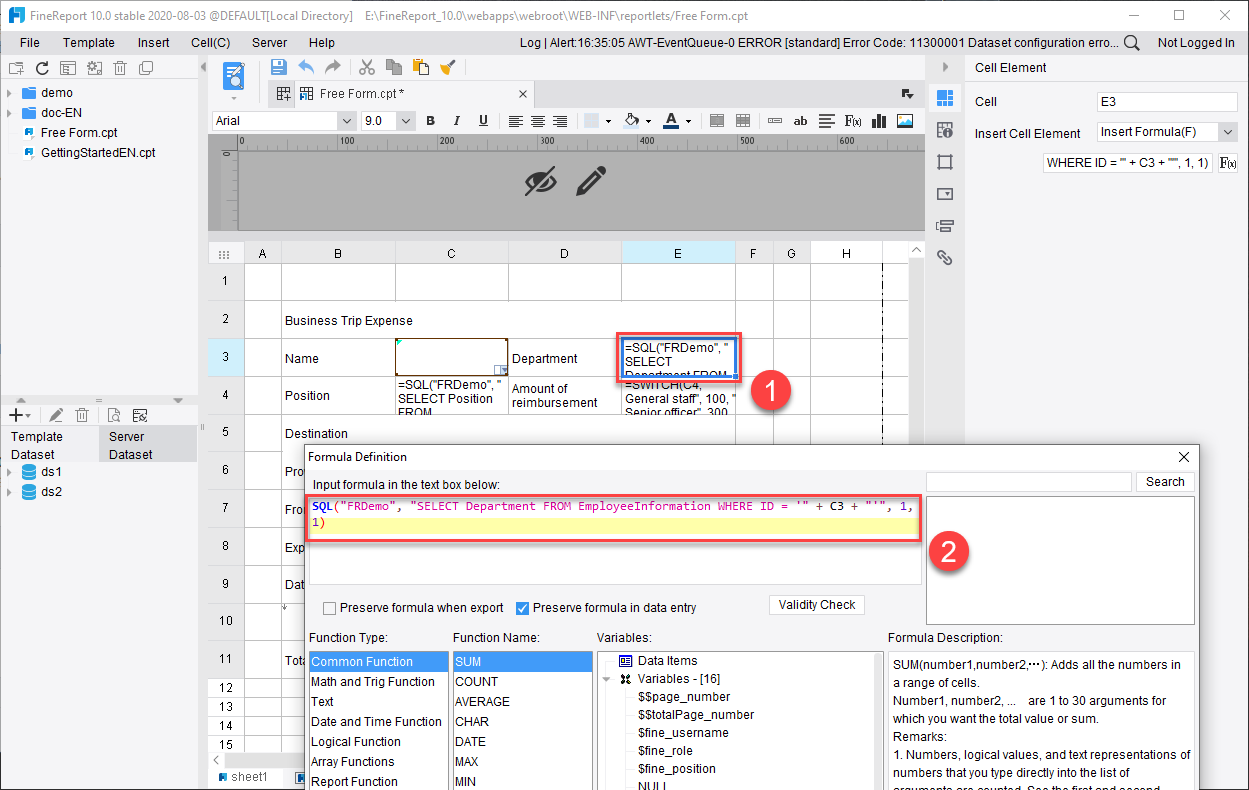Screen dimensions: 1249x790
Task: Edit dataset with the pencil icon
Action: click(57, 415)
